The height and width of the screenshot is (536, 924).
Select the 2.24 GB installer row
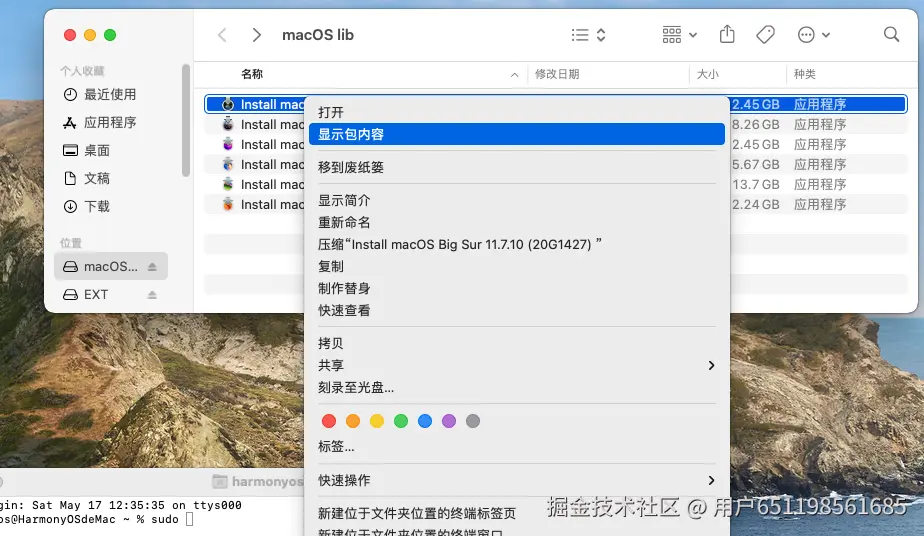(556, 204)
